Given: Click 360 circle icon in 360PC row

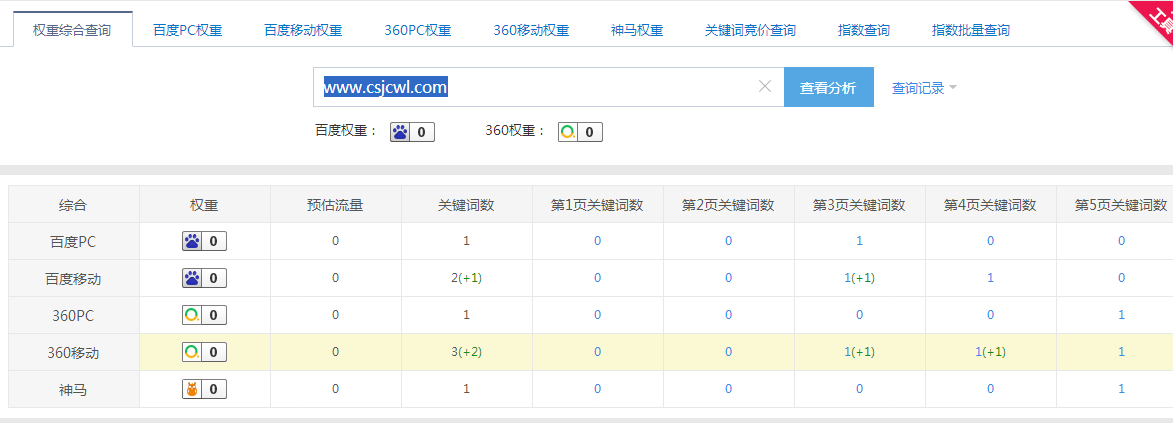Looking at the screenshot, I should click(192, 315).
